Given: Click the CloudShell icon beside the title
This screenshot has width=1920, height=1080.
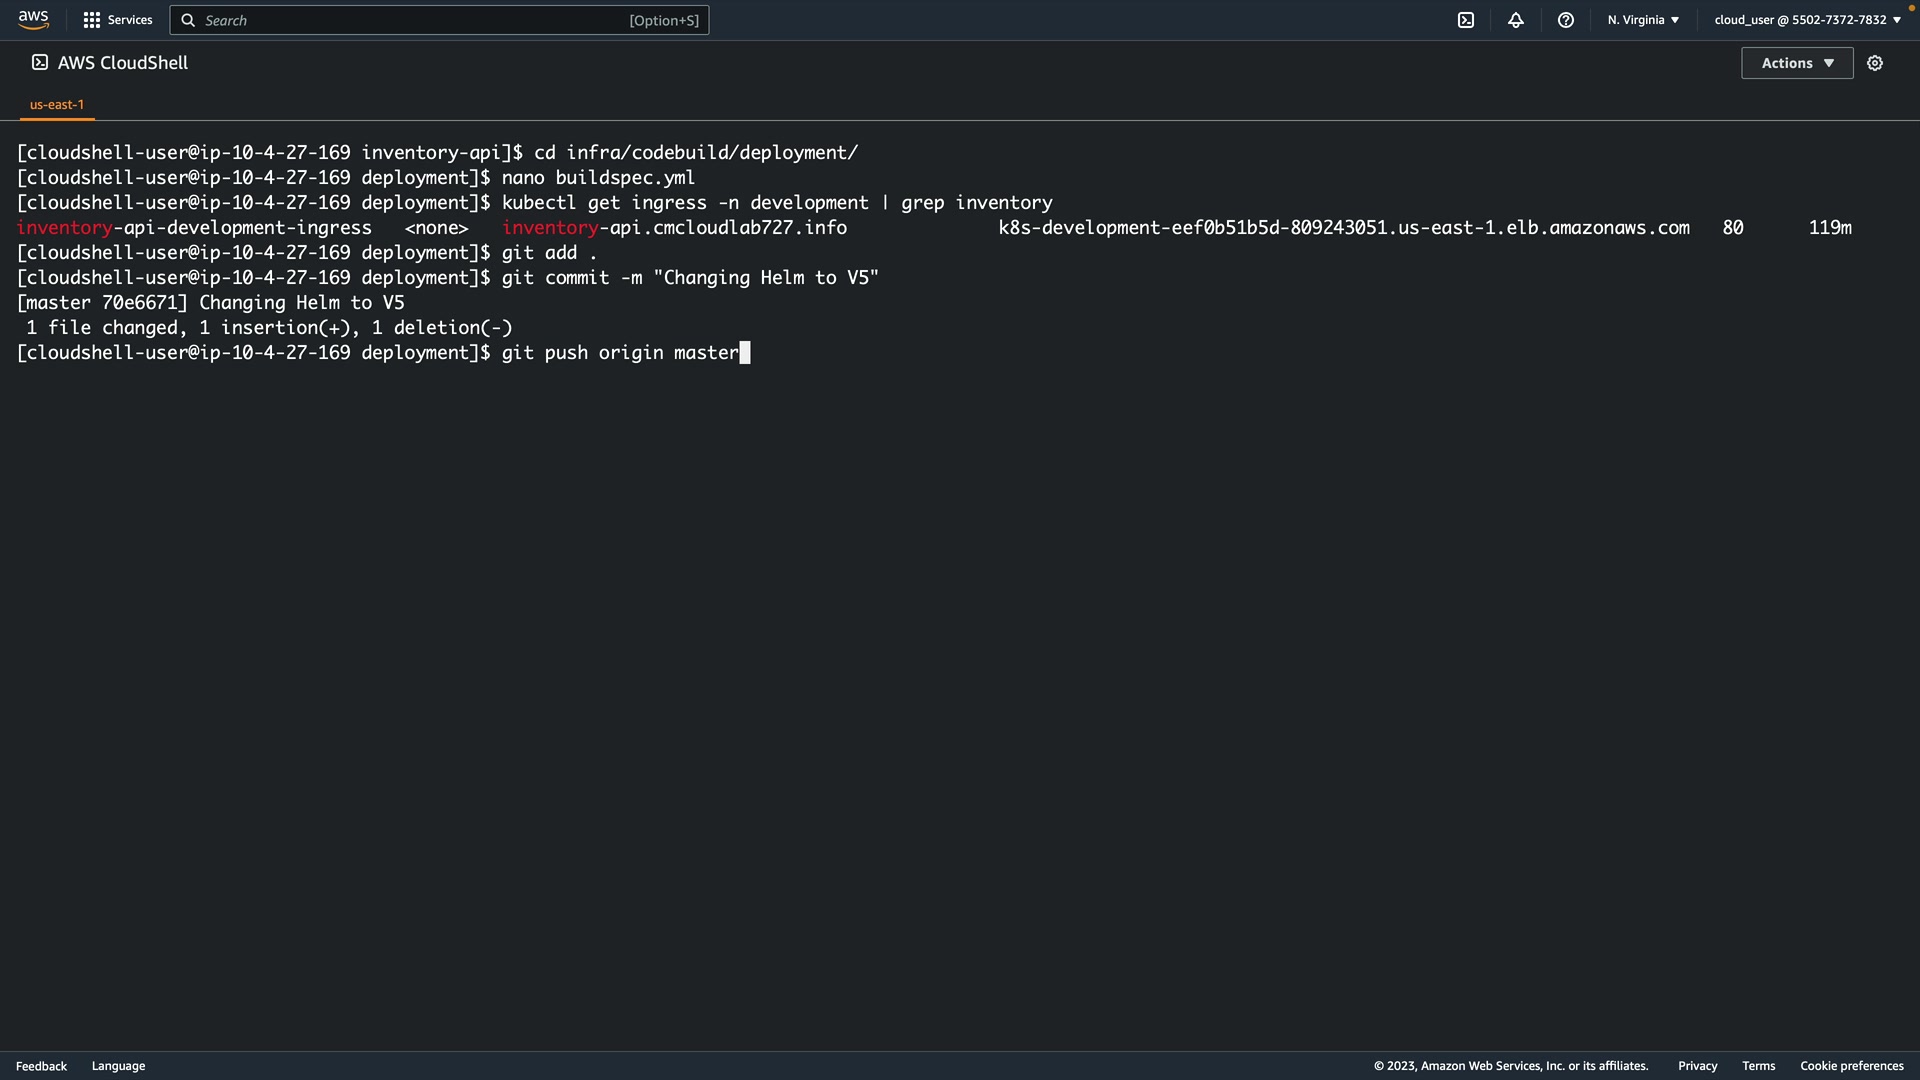Looking at the screenshot, I should pos(40,62).
